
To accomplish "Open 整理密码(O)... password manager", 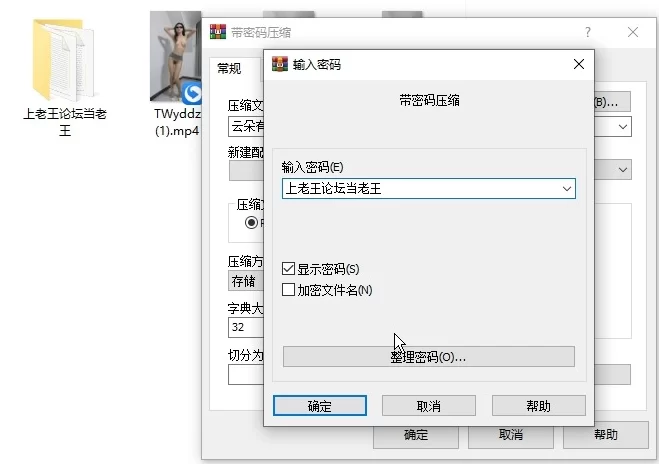I will 429,357.
